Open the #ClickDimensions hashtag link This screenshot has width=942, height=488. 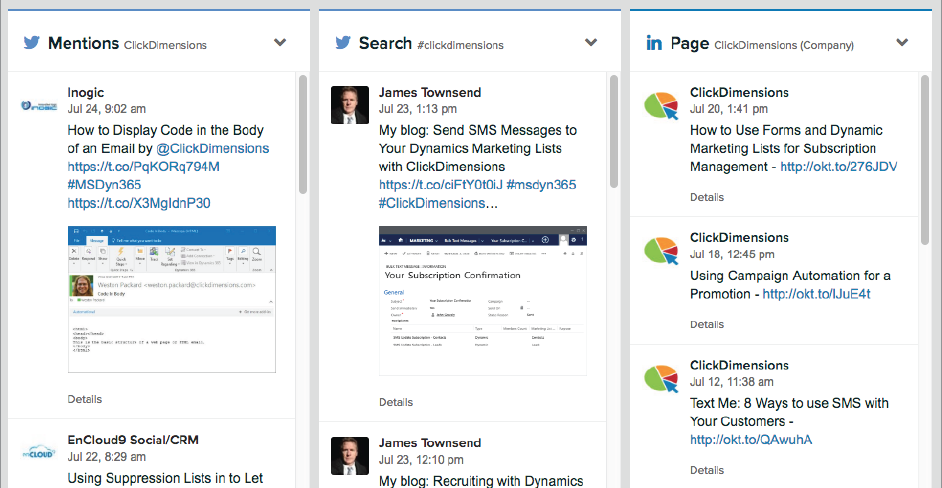tap(432, 203)
